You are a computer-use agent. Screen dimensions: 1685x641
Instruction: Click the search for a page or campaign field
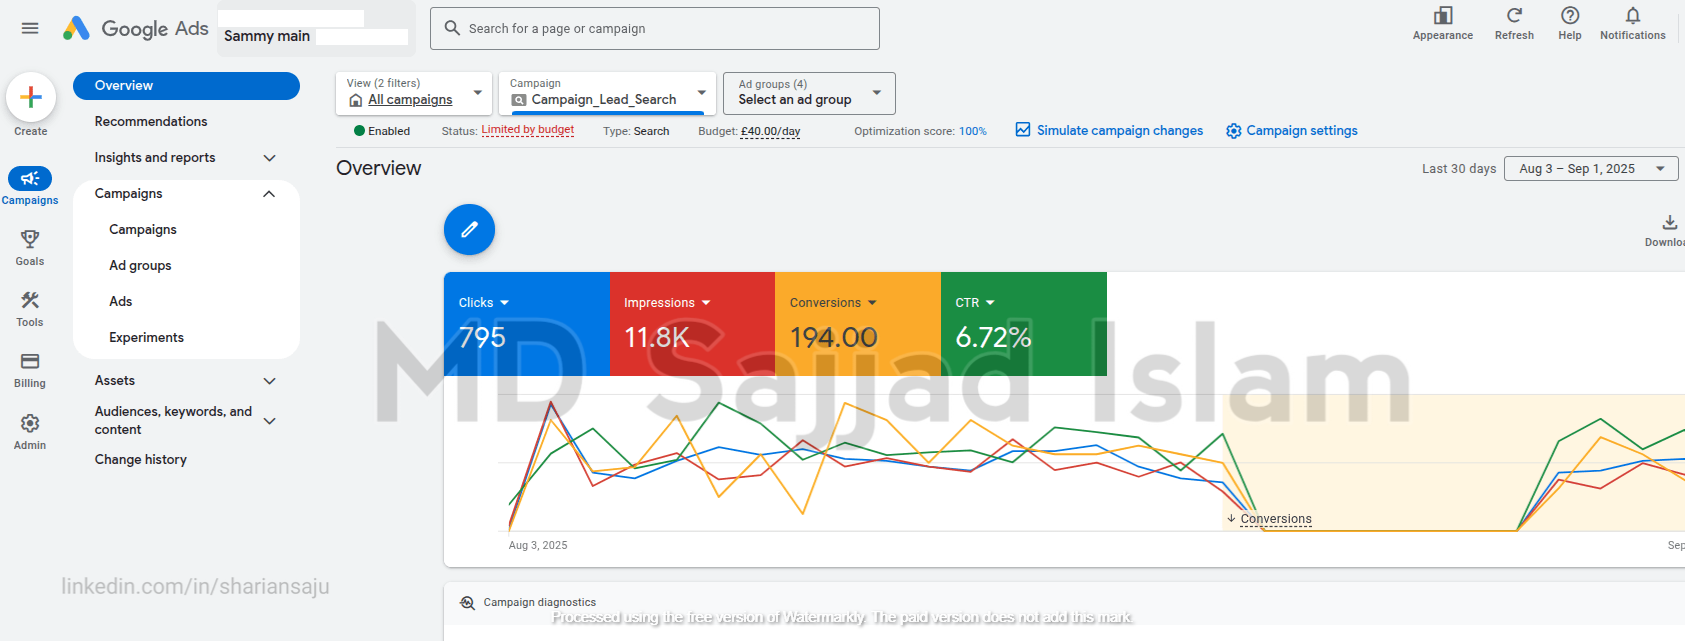[655, 28]
